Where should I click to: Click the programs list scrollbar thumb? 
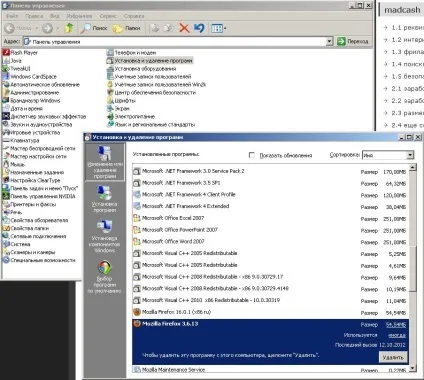coord(413,269)
